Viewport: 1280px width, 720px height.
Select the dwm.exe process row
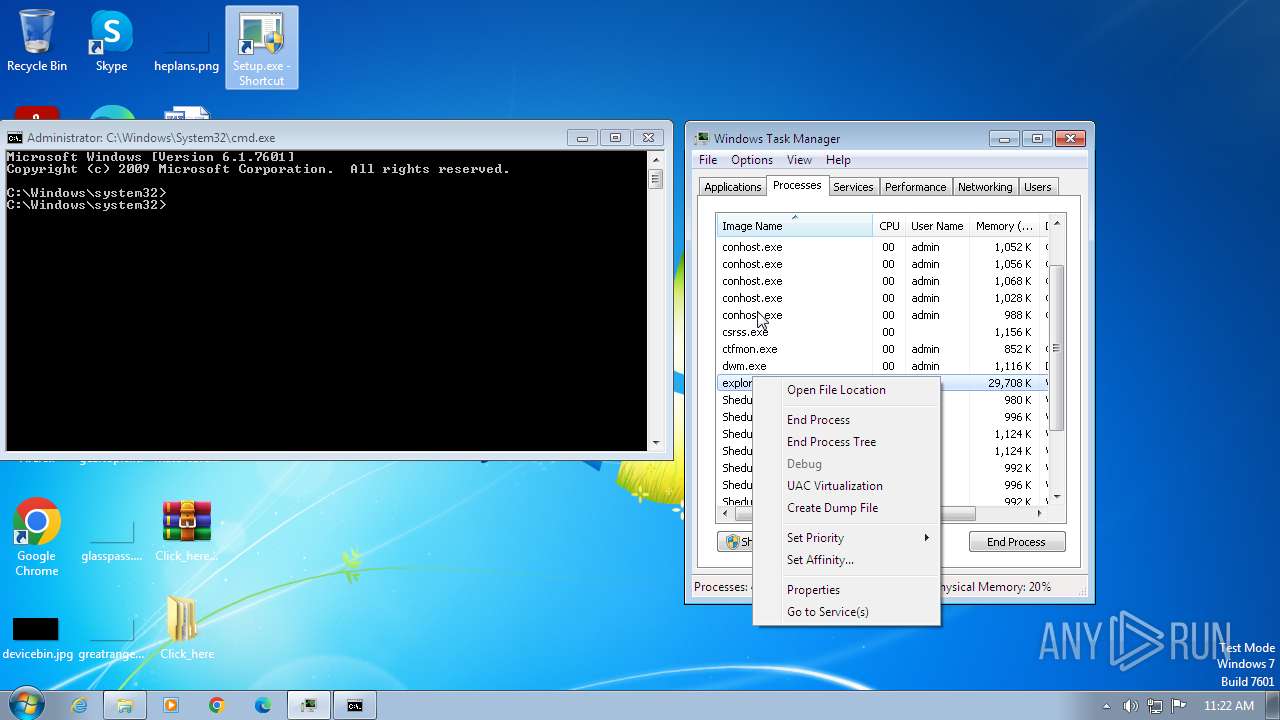click(x=881, y=366)
